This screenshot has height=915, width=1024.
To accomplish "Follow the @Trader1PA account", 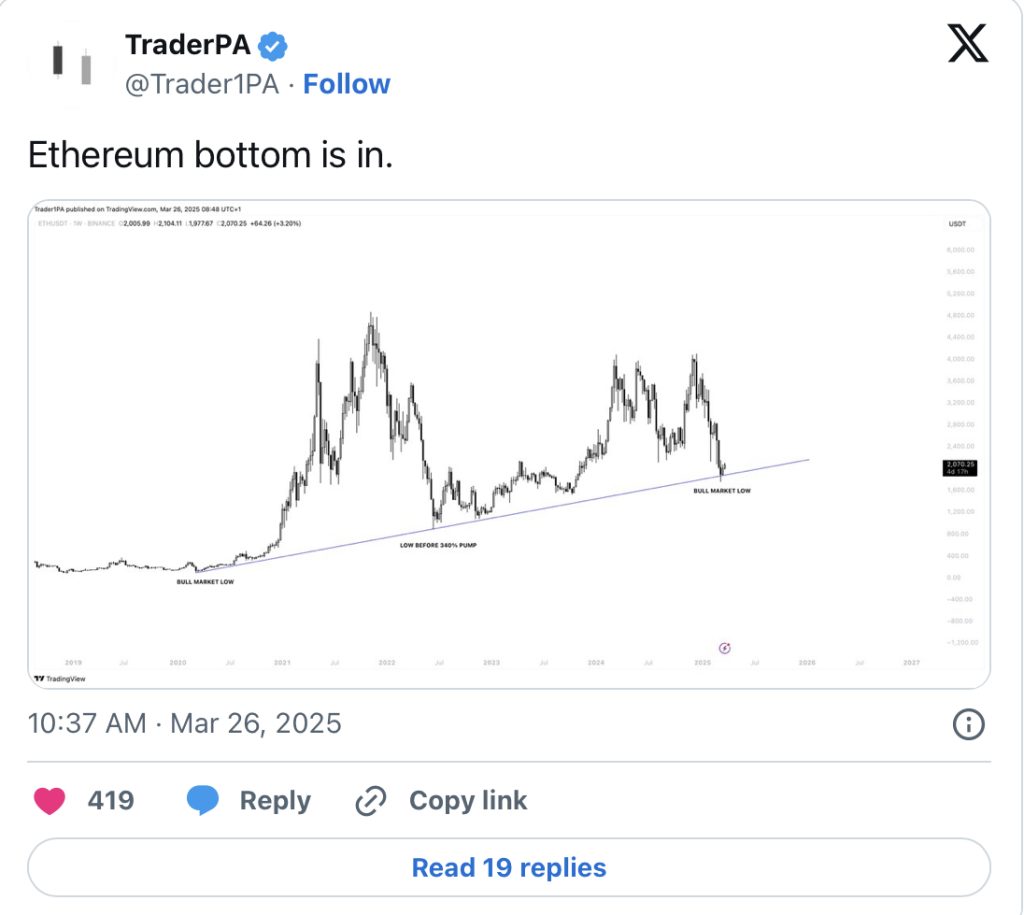I will 346,84.
